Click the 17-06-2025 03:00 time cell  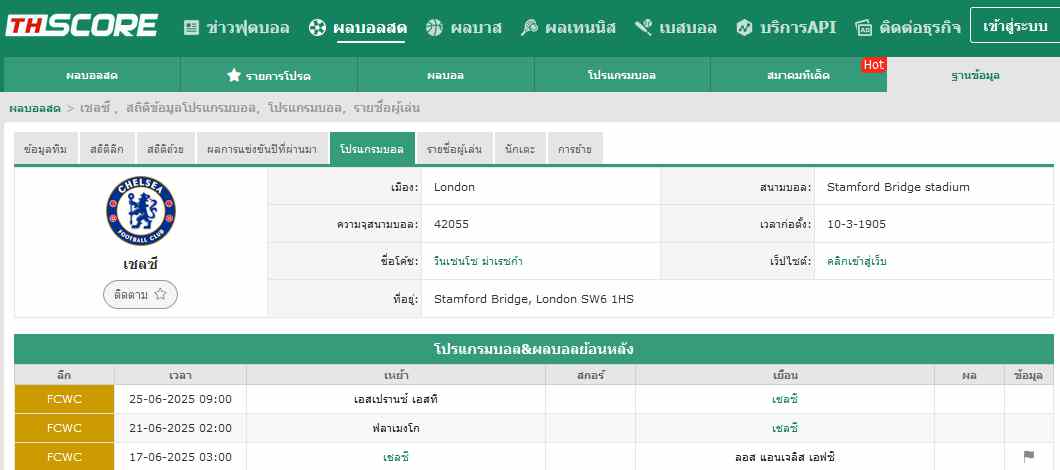click(180, 457)
